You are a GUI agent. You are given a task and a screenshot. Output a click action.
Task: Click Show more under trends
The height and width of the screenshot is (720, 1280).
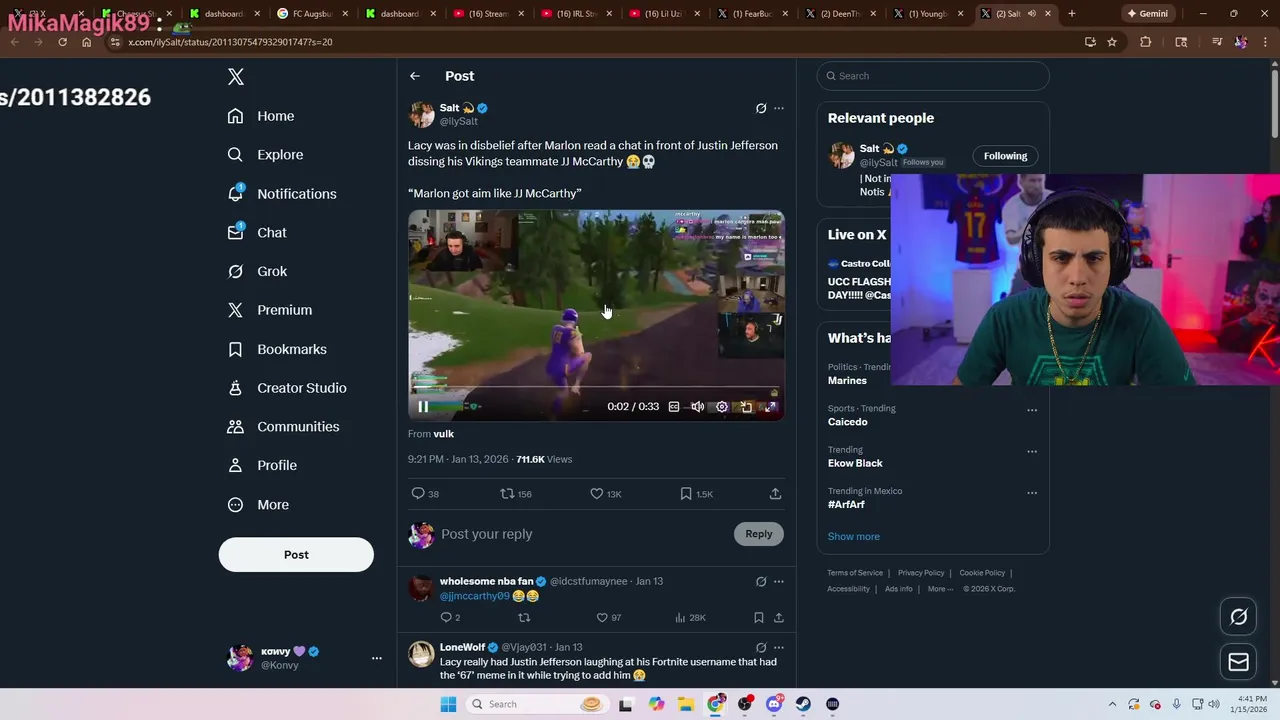[x=853, y=537]
